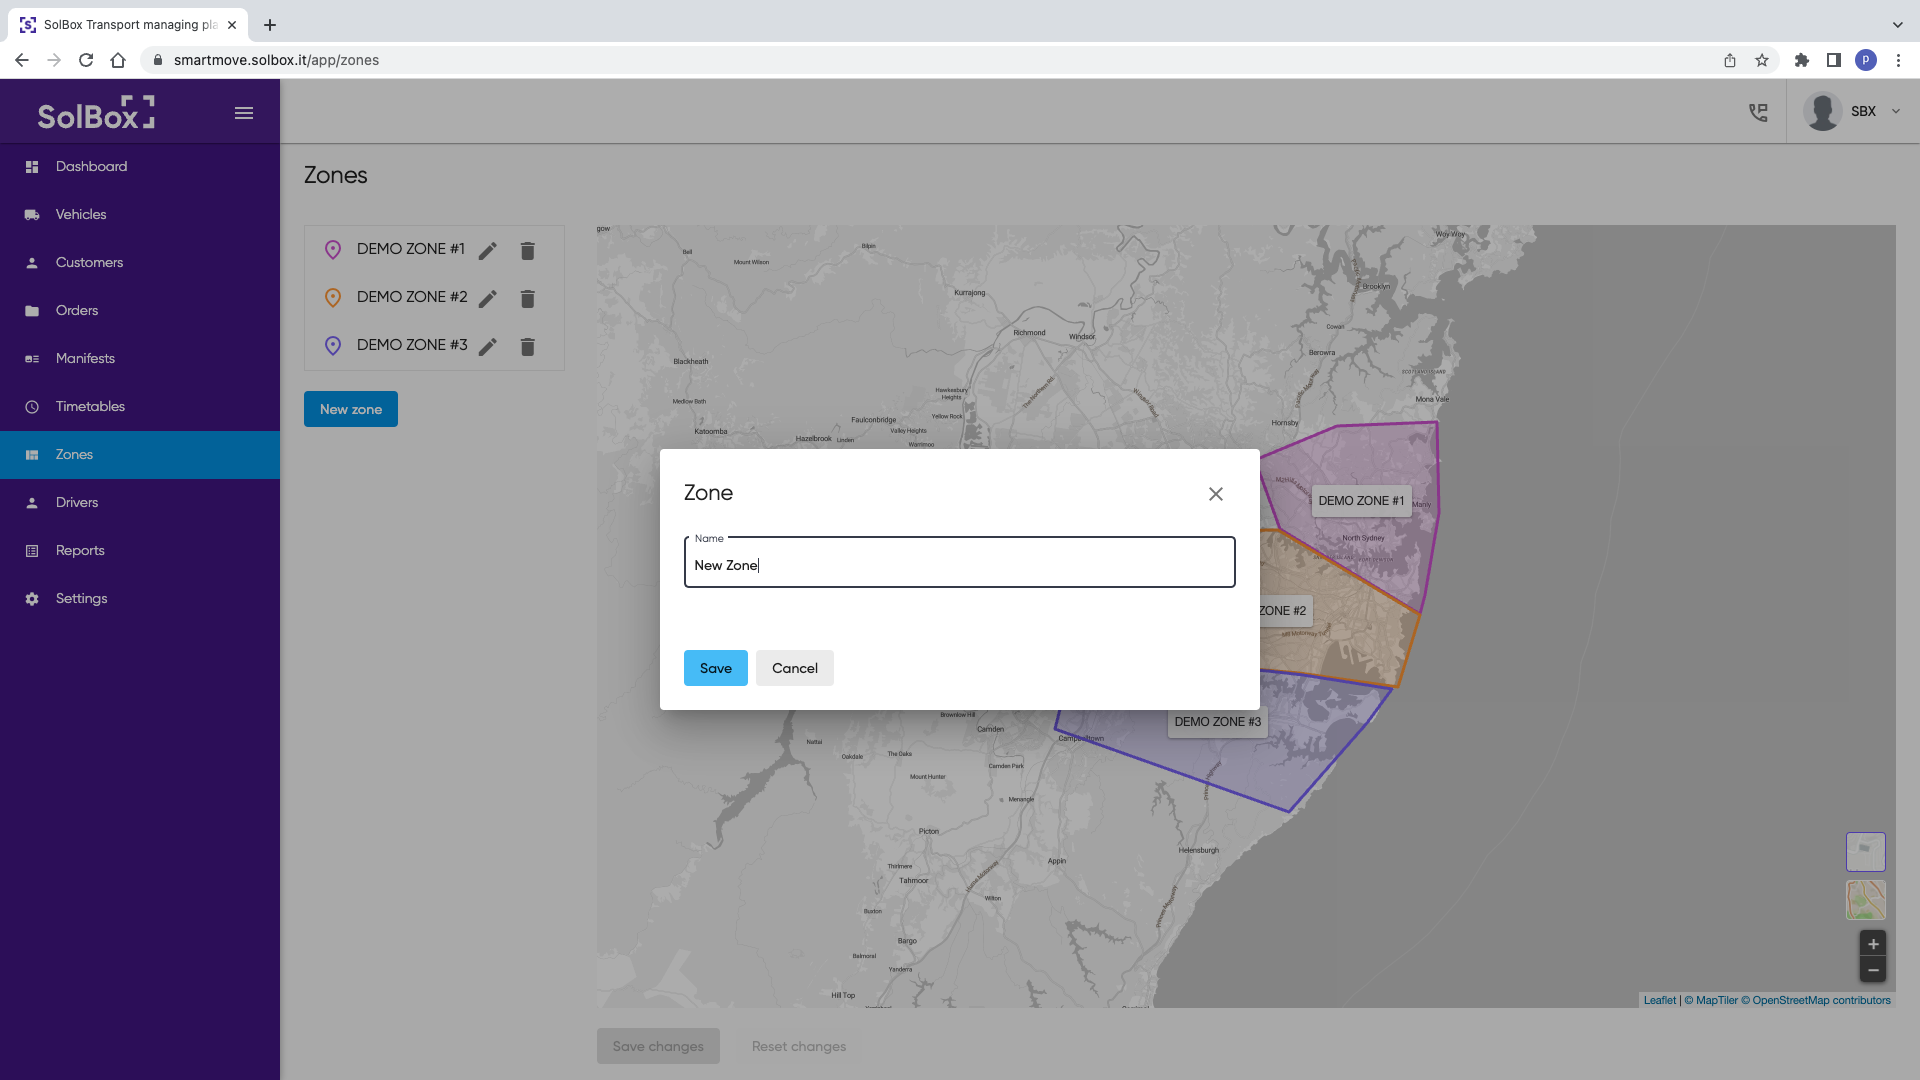Close the Zone dialog with X
This screenshot has height=1080, width=1920.
coord(1215,494)
